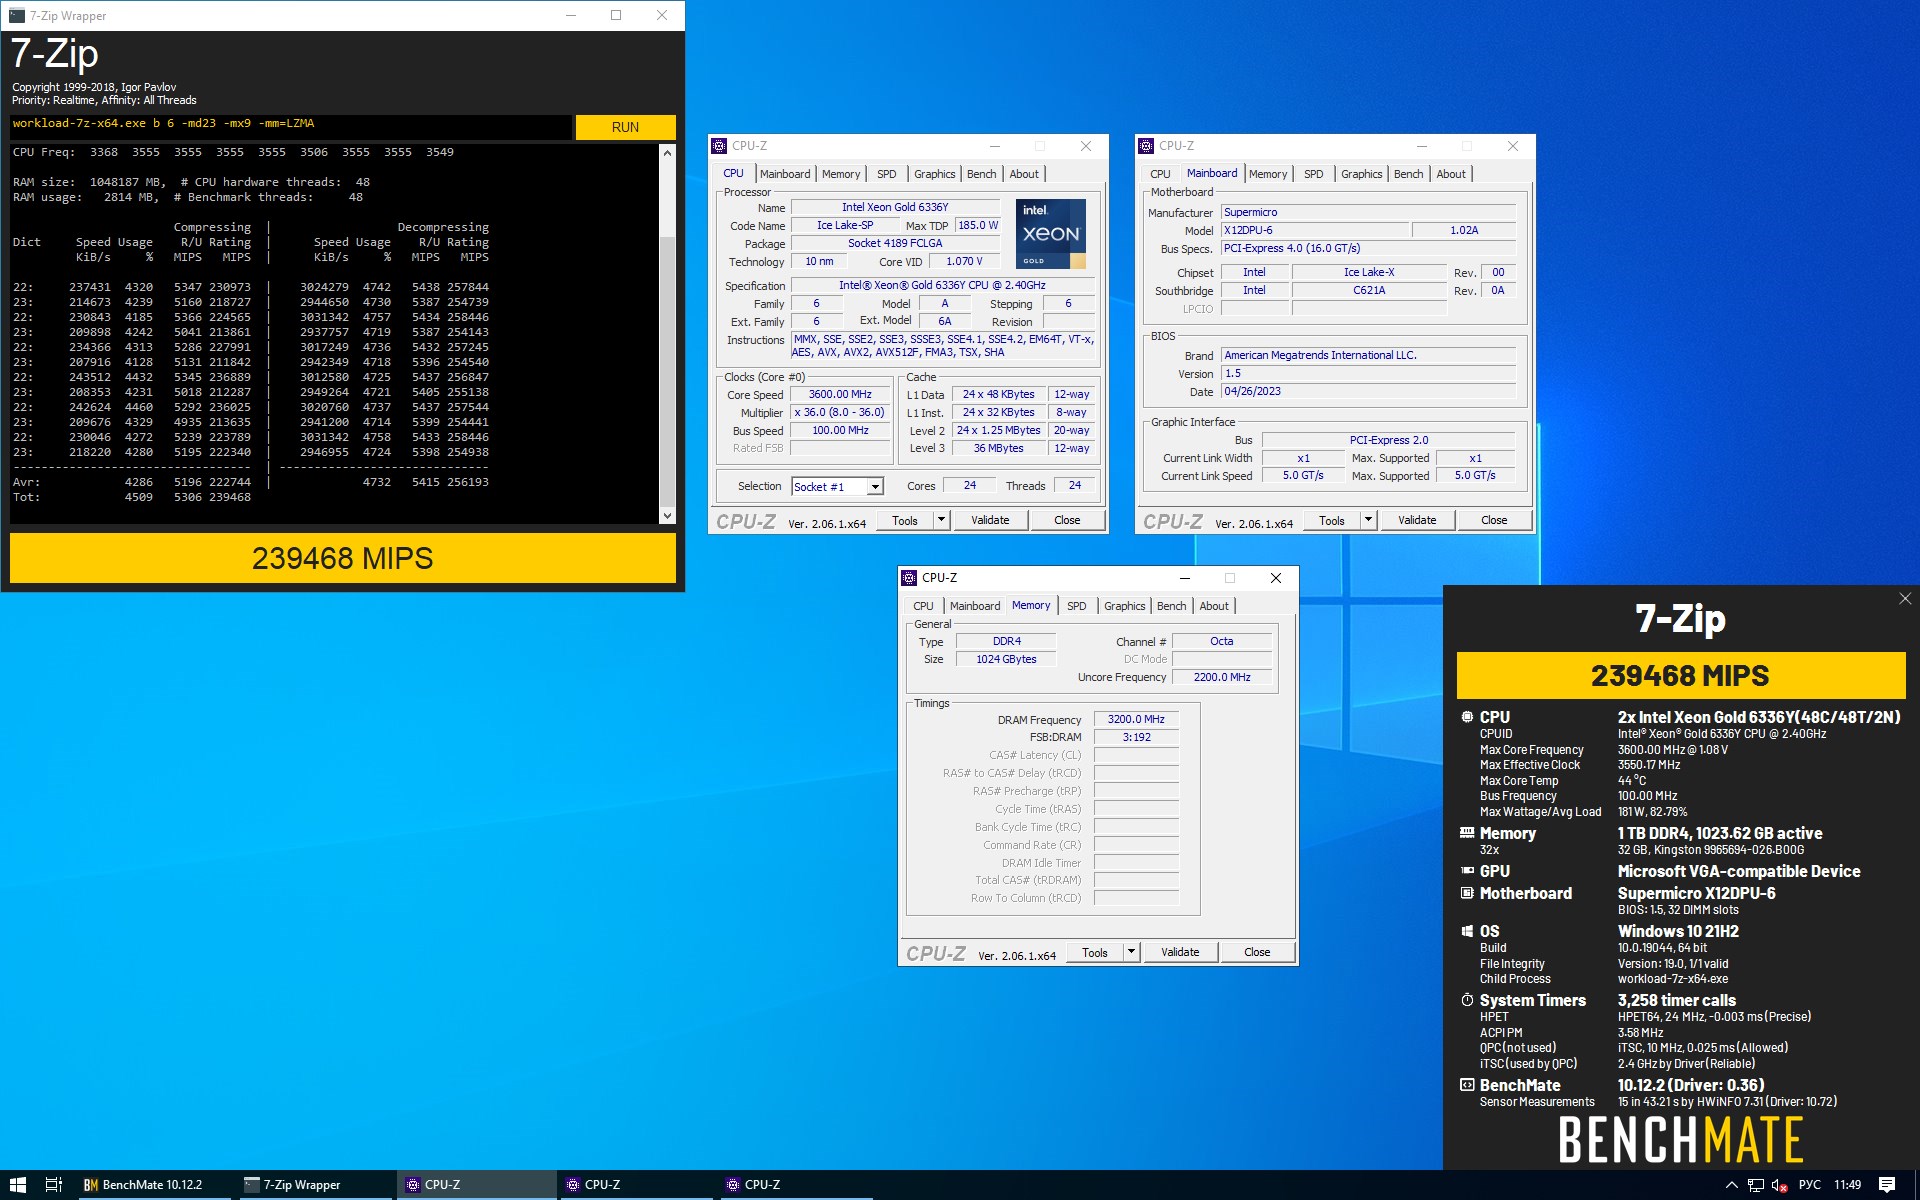Click Tools button in CPU-Z Memory window

(x=1095, y=953)
